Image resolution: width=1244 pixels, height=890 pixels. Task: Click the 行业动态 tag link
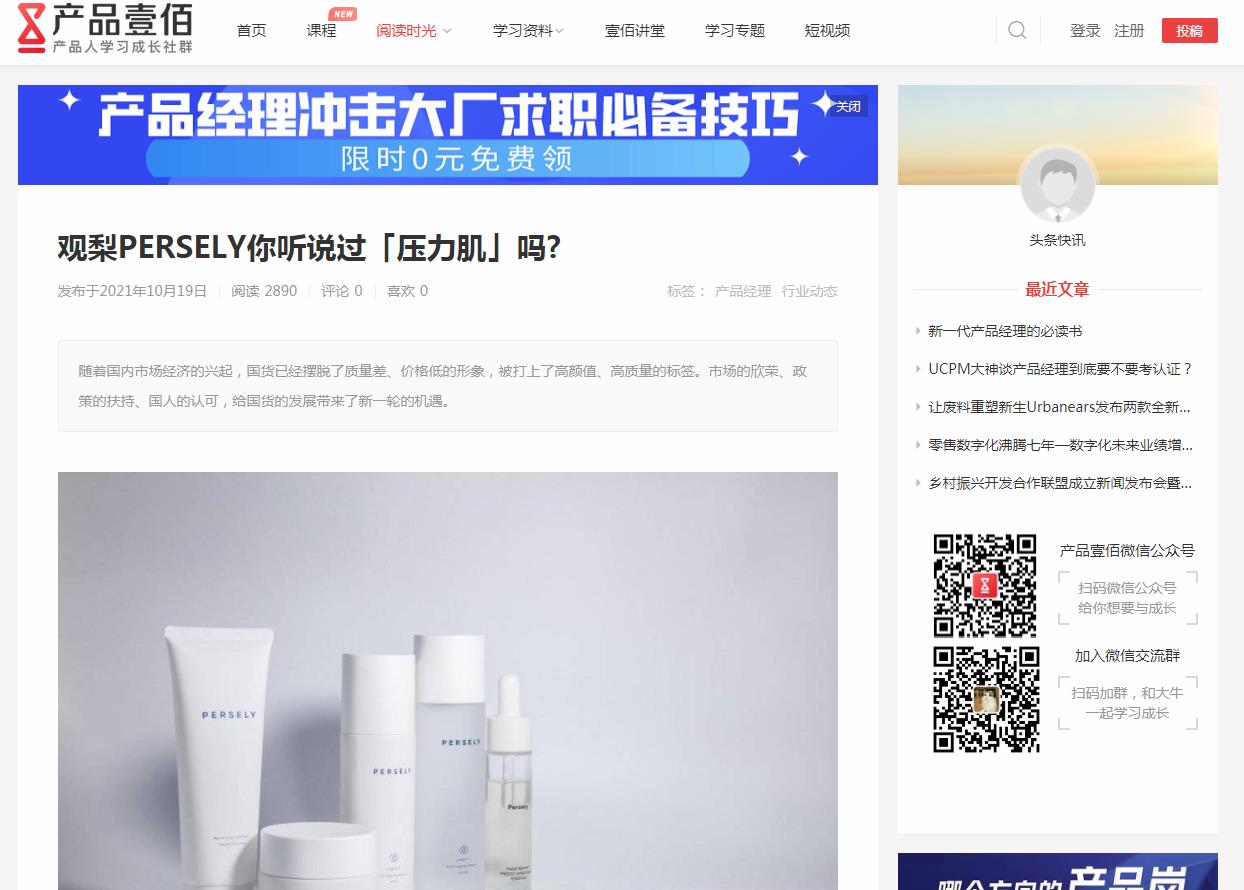[x=810, y=291]
